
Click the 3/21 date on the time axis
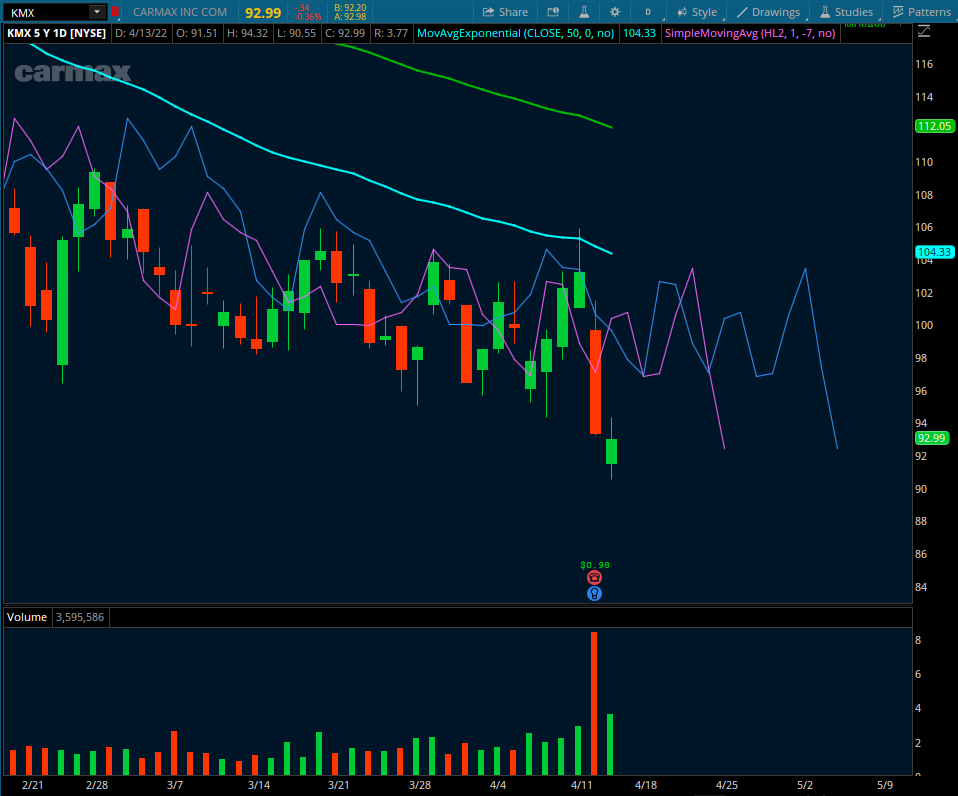tap(338, 785)
